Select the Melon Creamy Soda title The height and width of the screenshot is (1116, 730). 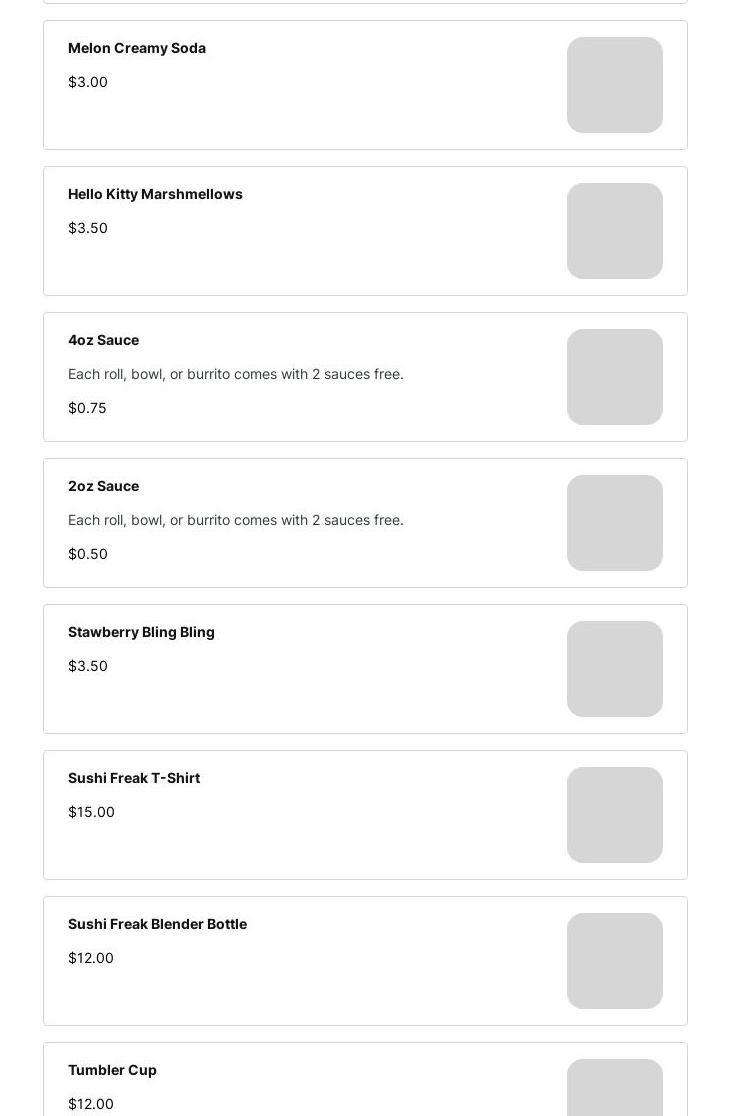point(137,48)
